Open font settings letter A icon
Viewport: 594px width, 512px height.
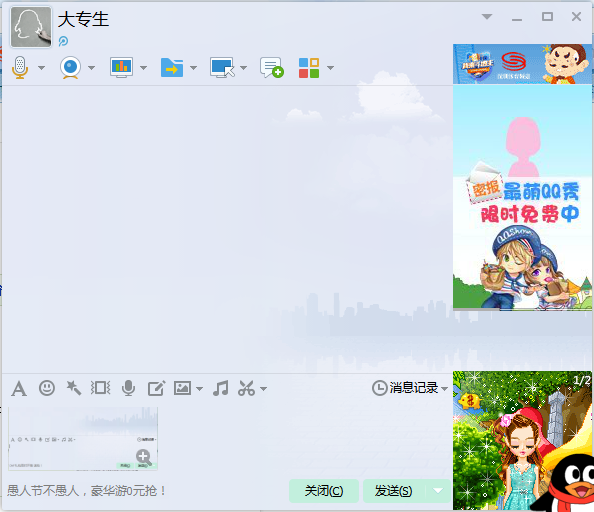point(19,389)
